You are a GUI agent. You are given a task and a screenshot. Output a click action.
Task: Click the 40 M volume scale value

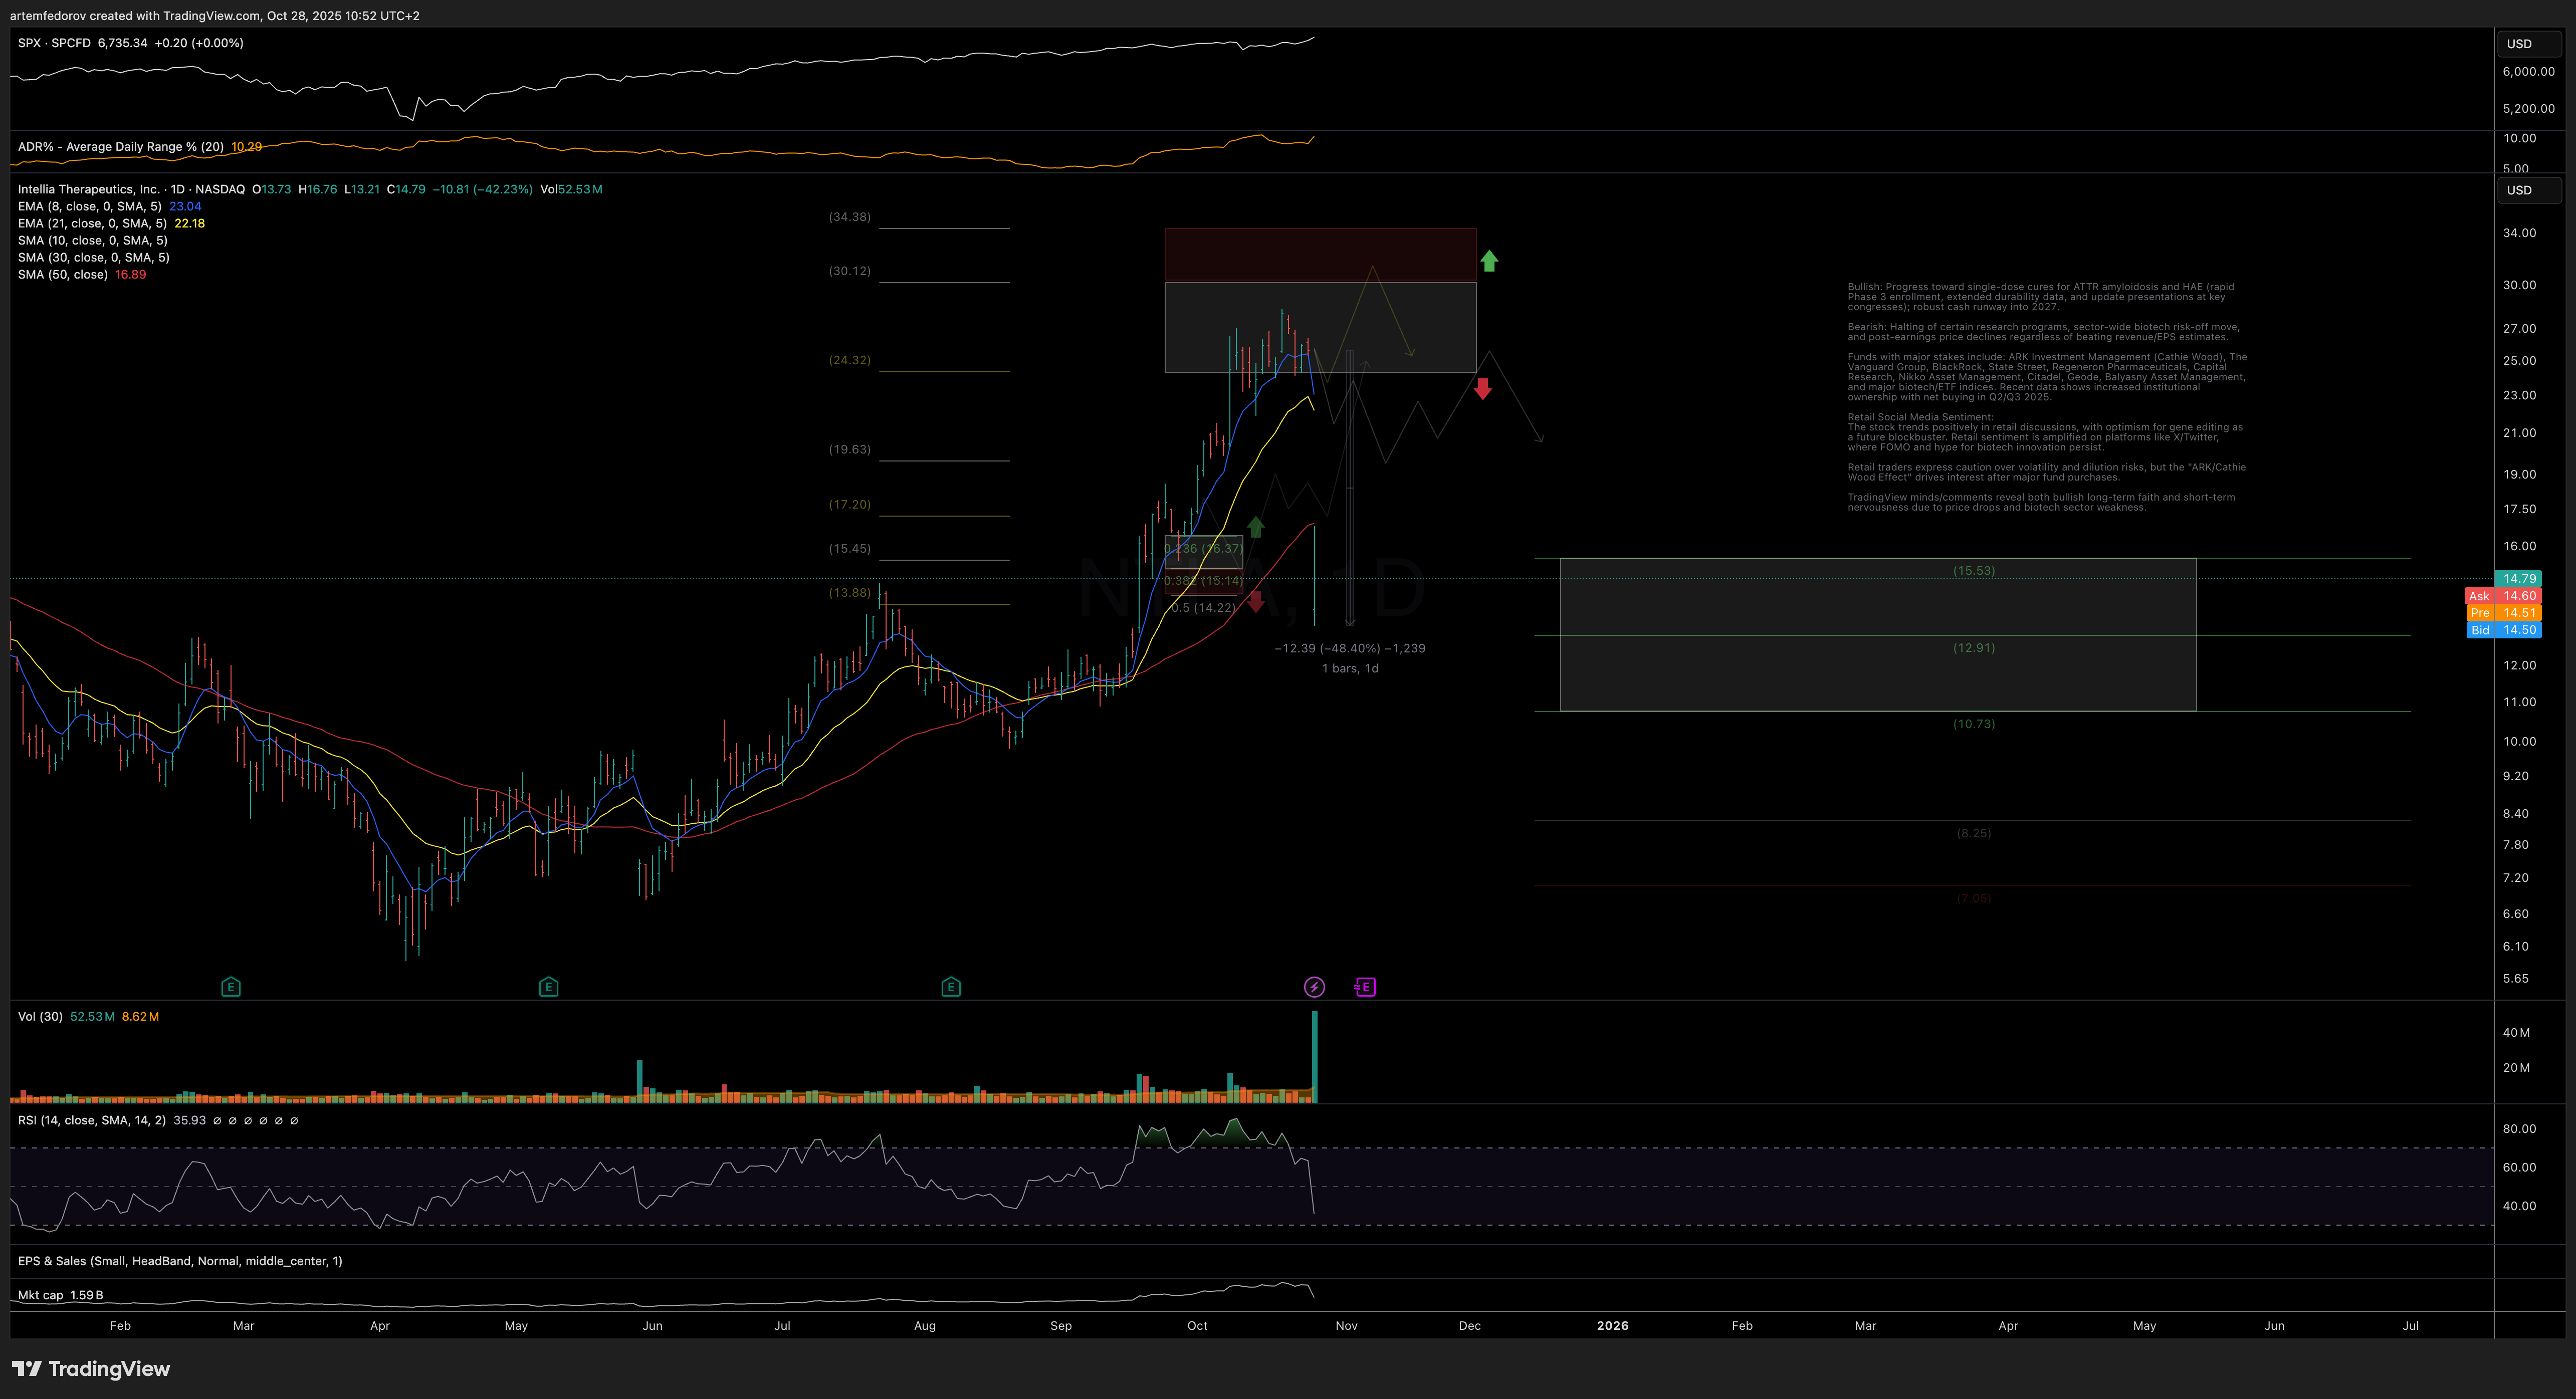2516,1032
